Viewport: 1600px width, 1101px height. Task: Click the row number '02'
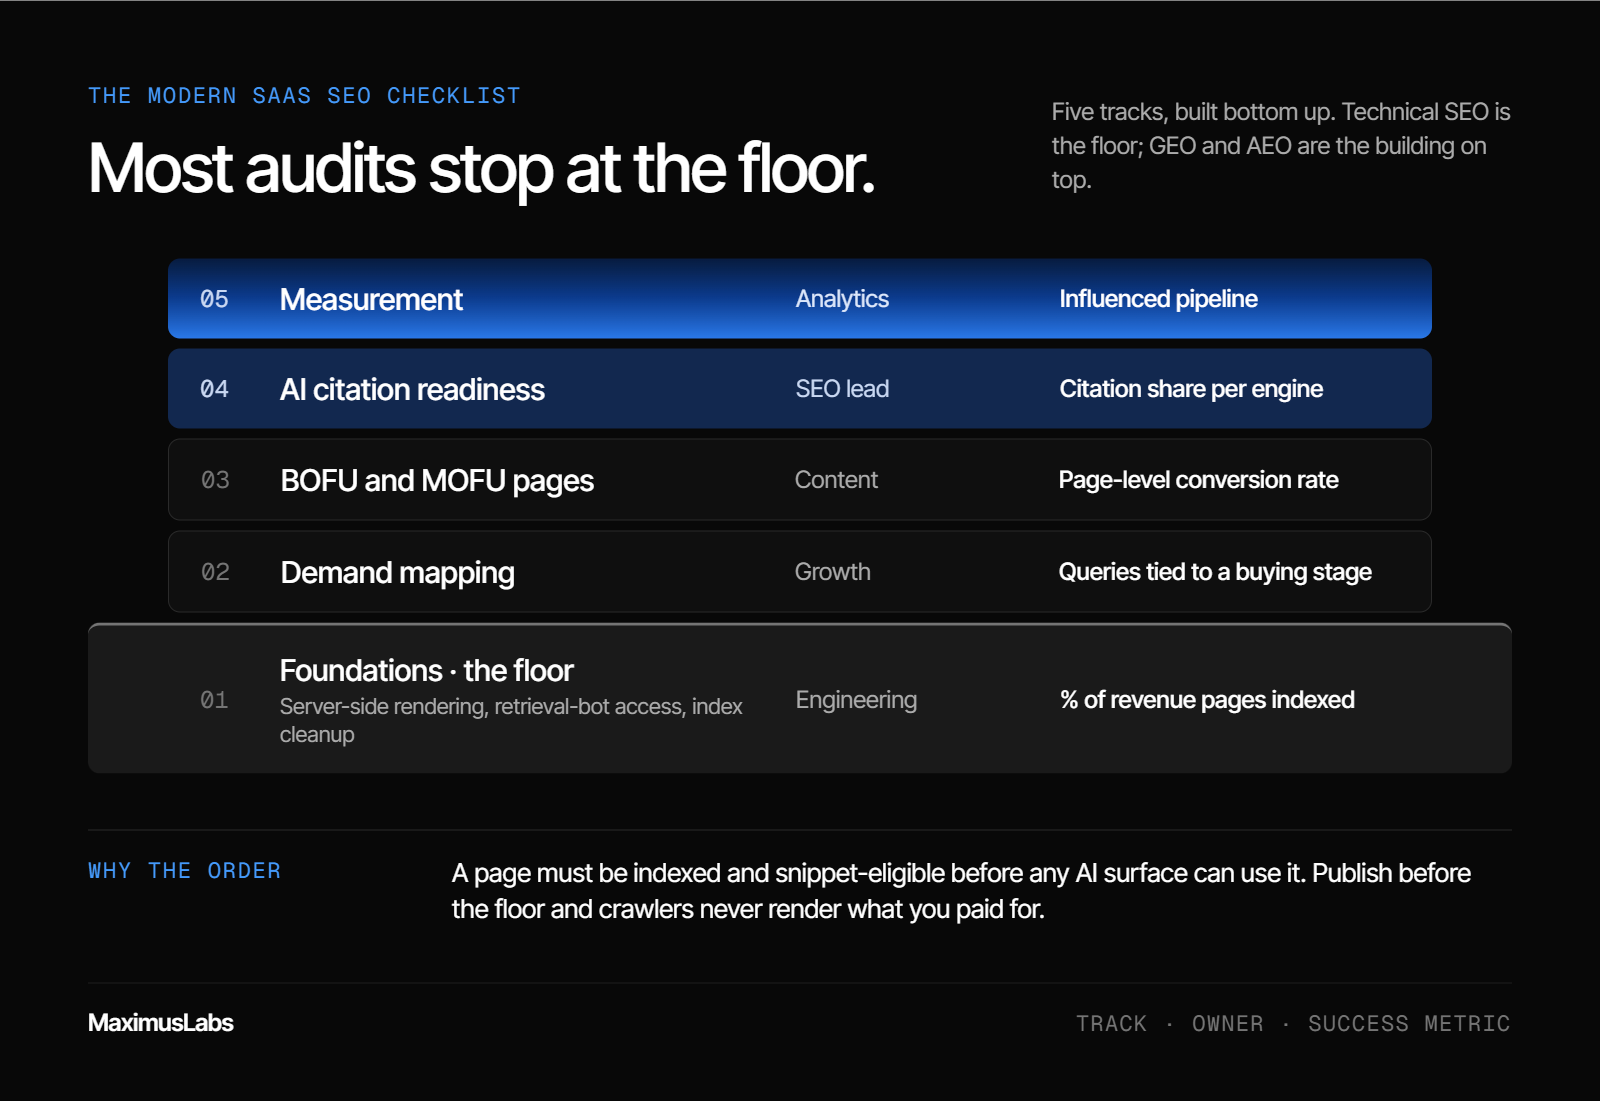[x=215, y=572]
